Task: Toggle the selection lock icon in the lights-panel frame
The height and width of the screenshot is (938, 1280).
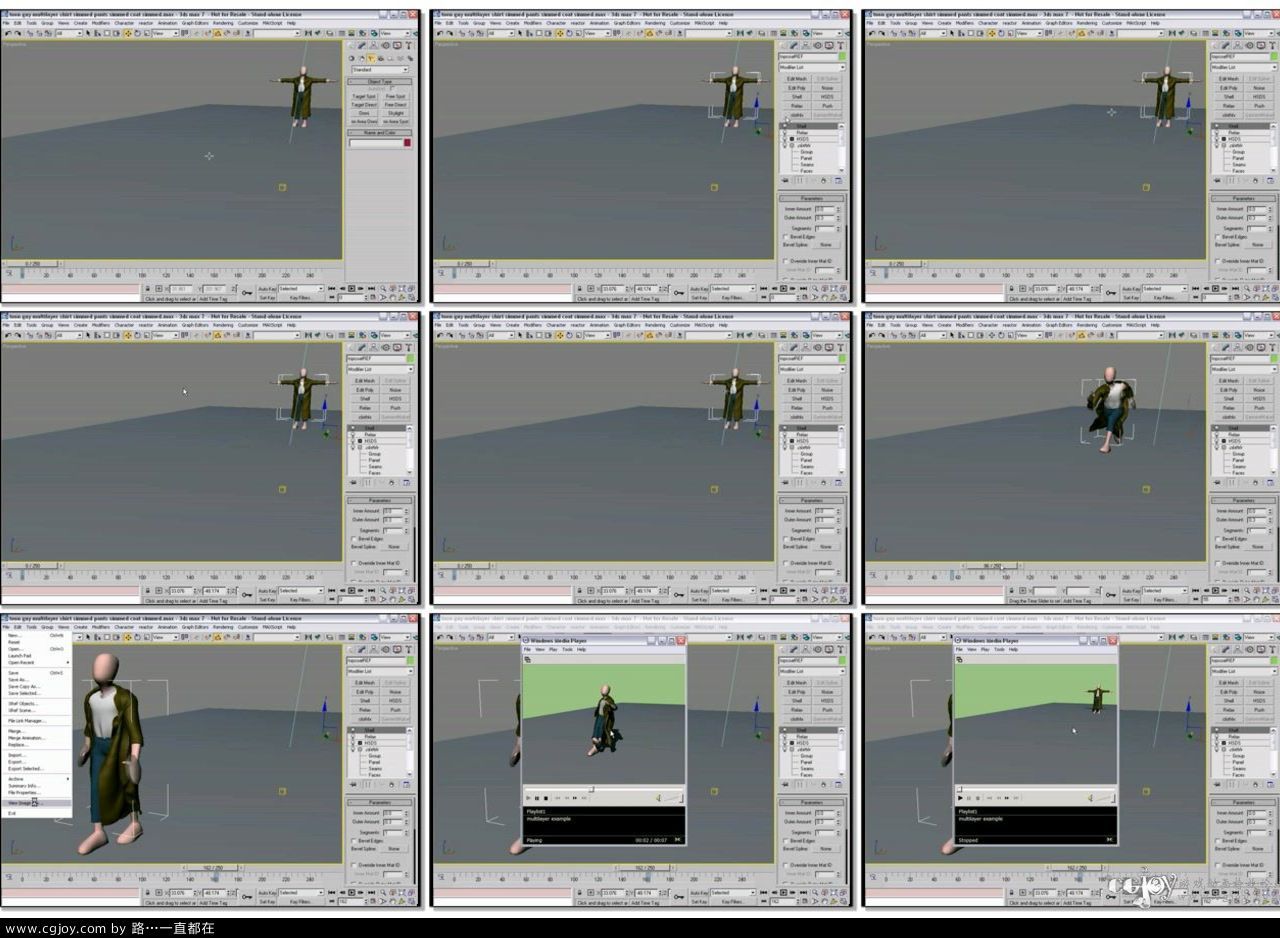Action: (148, 289)
